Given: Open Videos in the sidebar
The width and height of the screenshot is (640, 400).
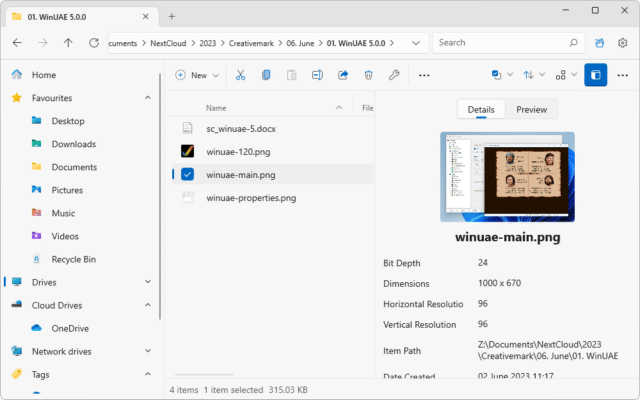Looking at the screenshot, I should (x=65, y=236).
